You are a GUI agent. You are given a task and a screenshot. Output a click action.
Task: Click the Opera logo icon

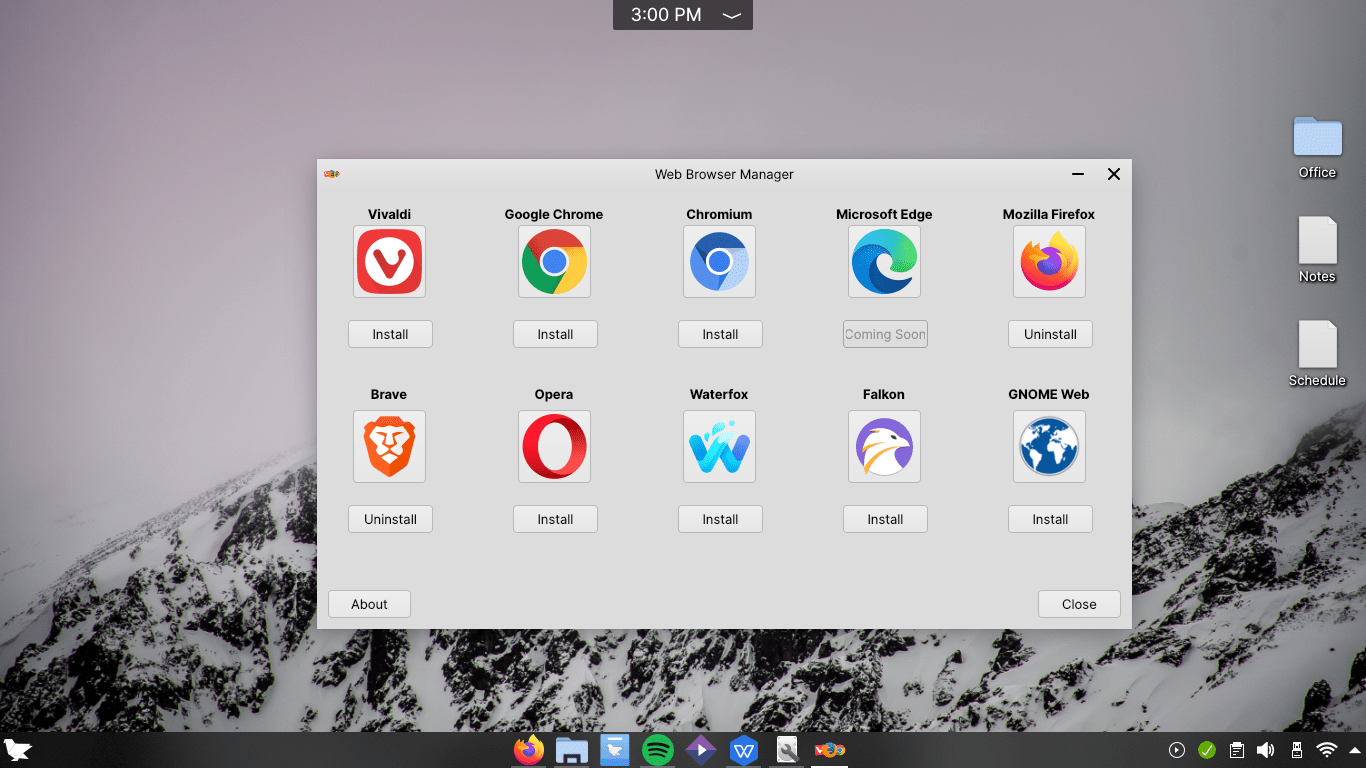[x=554, y=446]
